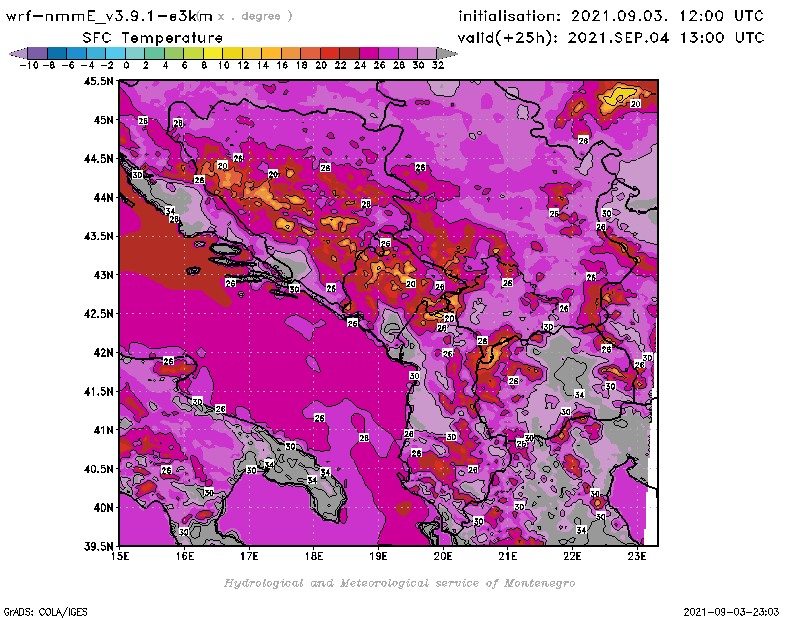
Task: Click the dark red 22 to 24 legend swatch
Action: click(x=349, y=53)
